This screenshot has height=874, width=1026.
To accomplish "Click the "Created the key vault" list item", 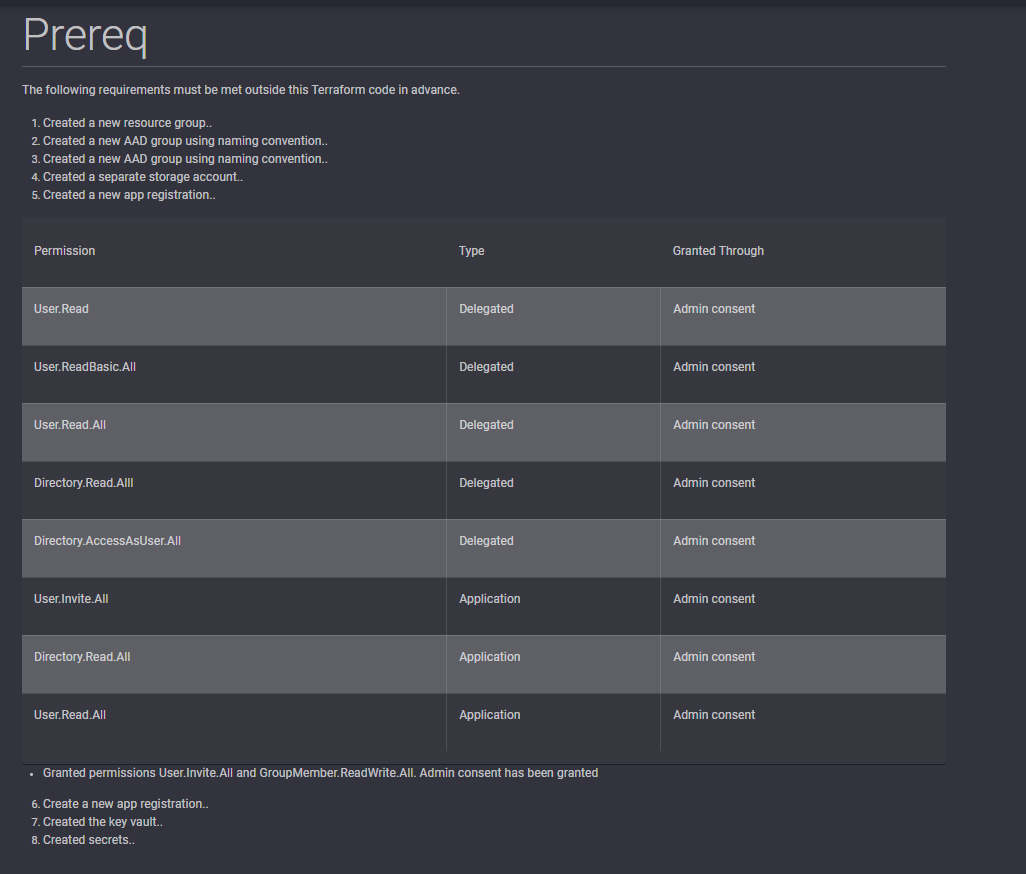I will coord(109,821).
